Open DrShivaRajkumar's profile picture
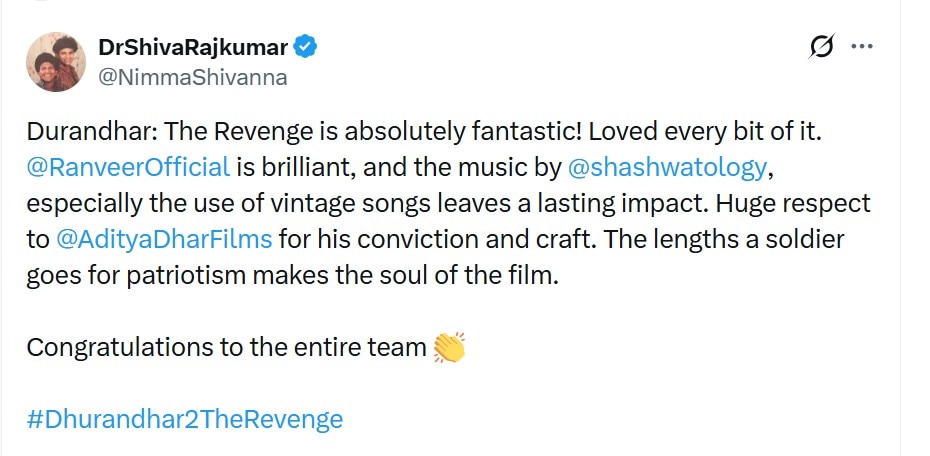 point(55,61)
